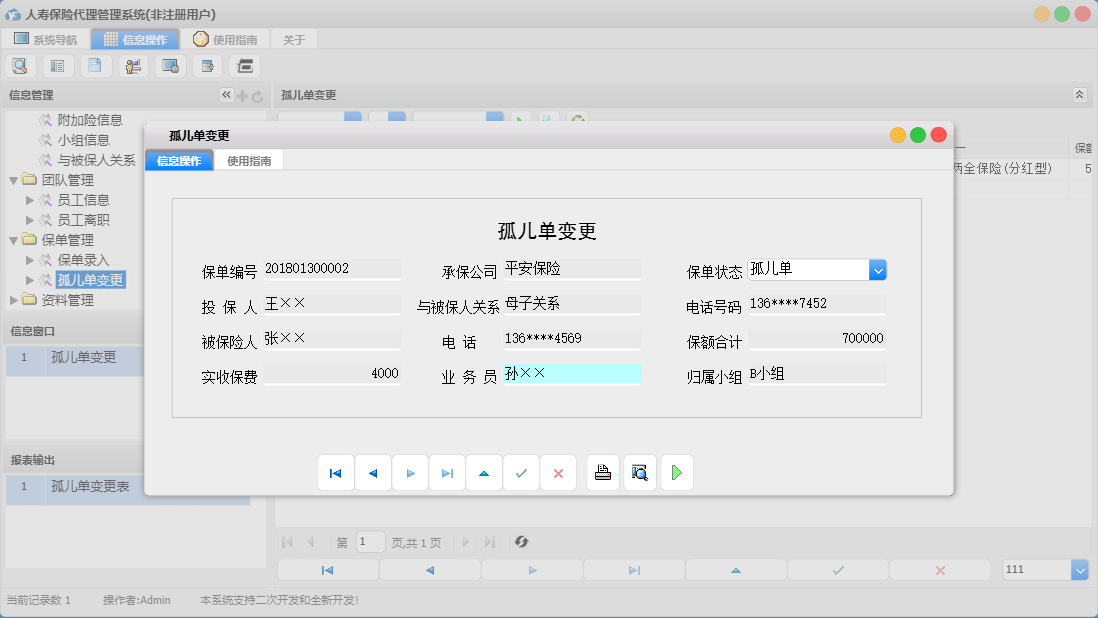Screen dimensions: 1098x618
Task: Click the magnifier search icon in the top toolbar
Action: pyautogui.click(x=20, y=65)
